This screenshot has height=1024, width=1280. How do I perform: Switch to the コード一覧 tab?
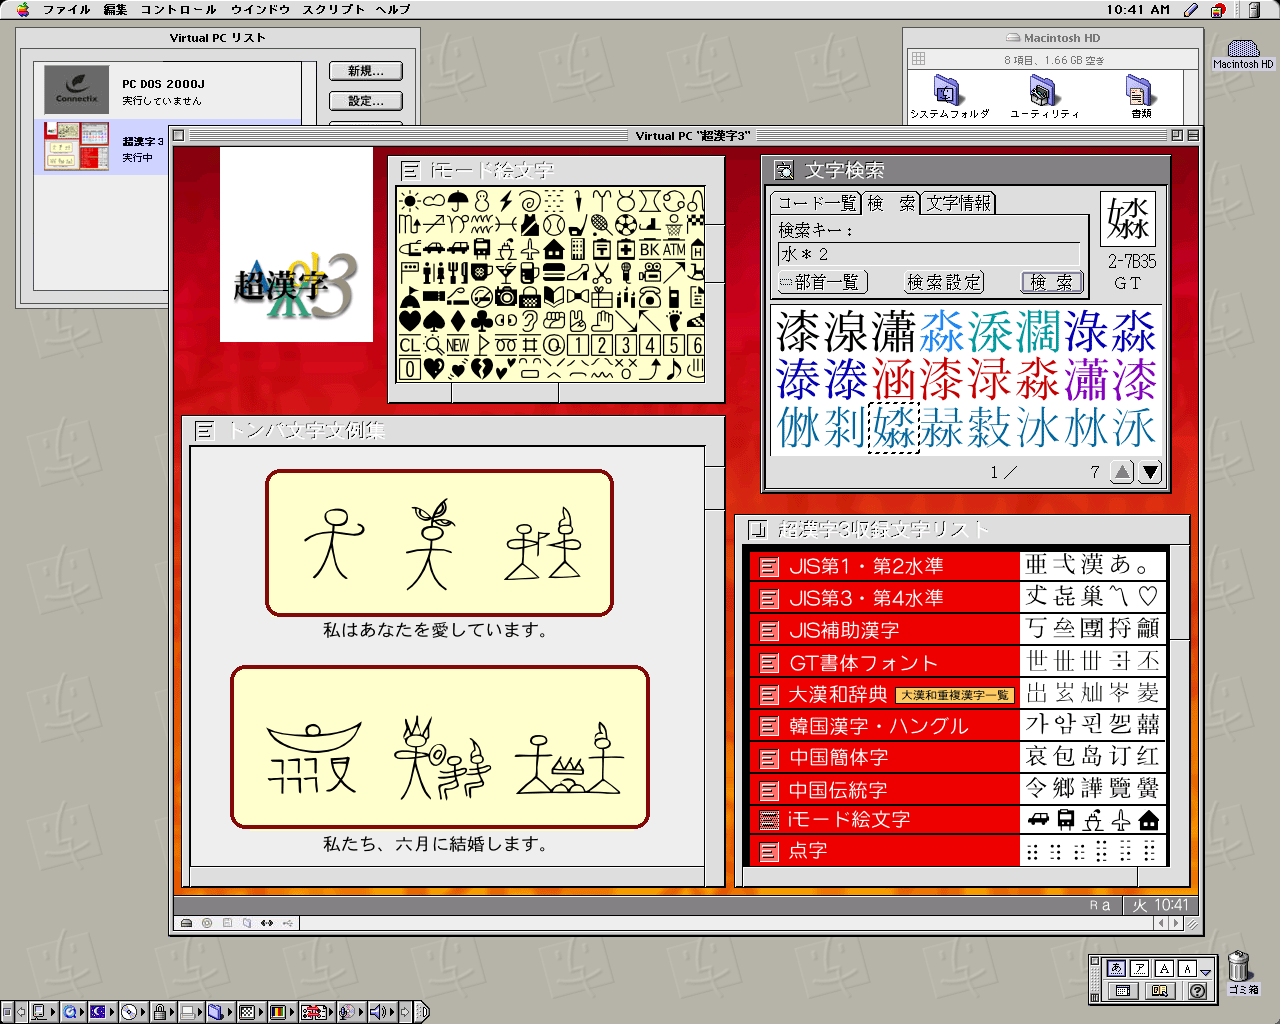[x=817, y=203]
